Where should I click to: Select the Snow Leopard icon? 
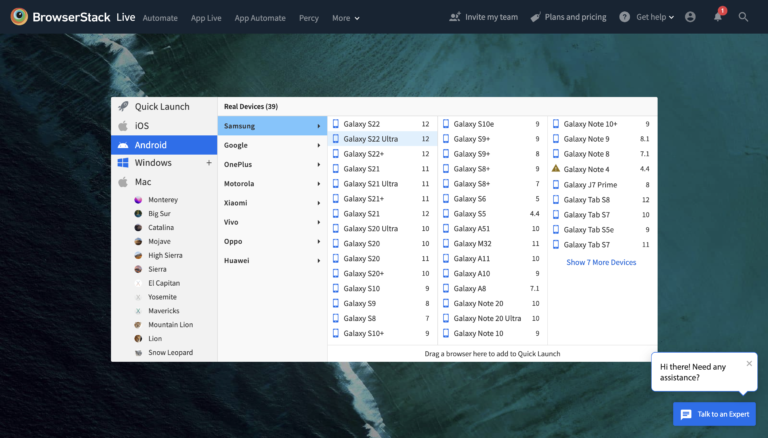[x=138, y=352]
